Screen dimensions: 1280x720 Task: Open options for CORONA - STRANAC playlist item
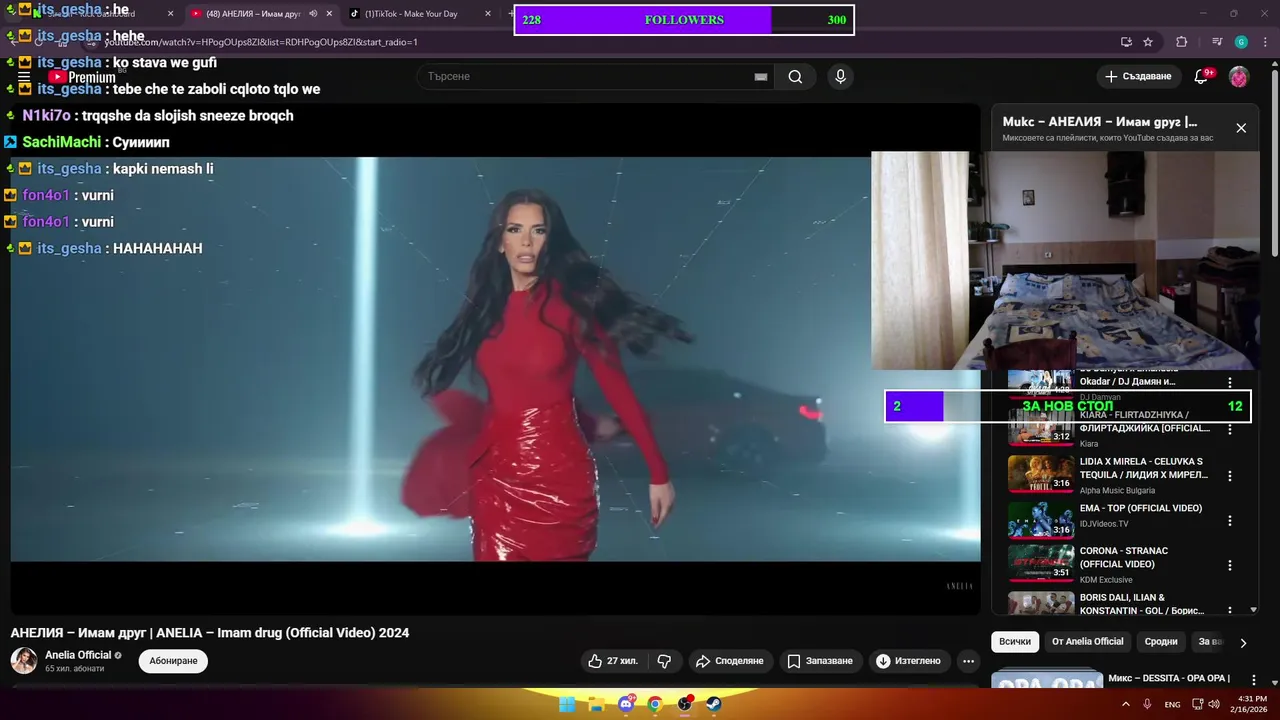point(1230,565)
